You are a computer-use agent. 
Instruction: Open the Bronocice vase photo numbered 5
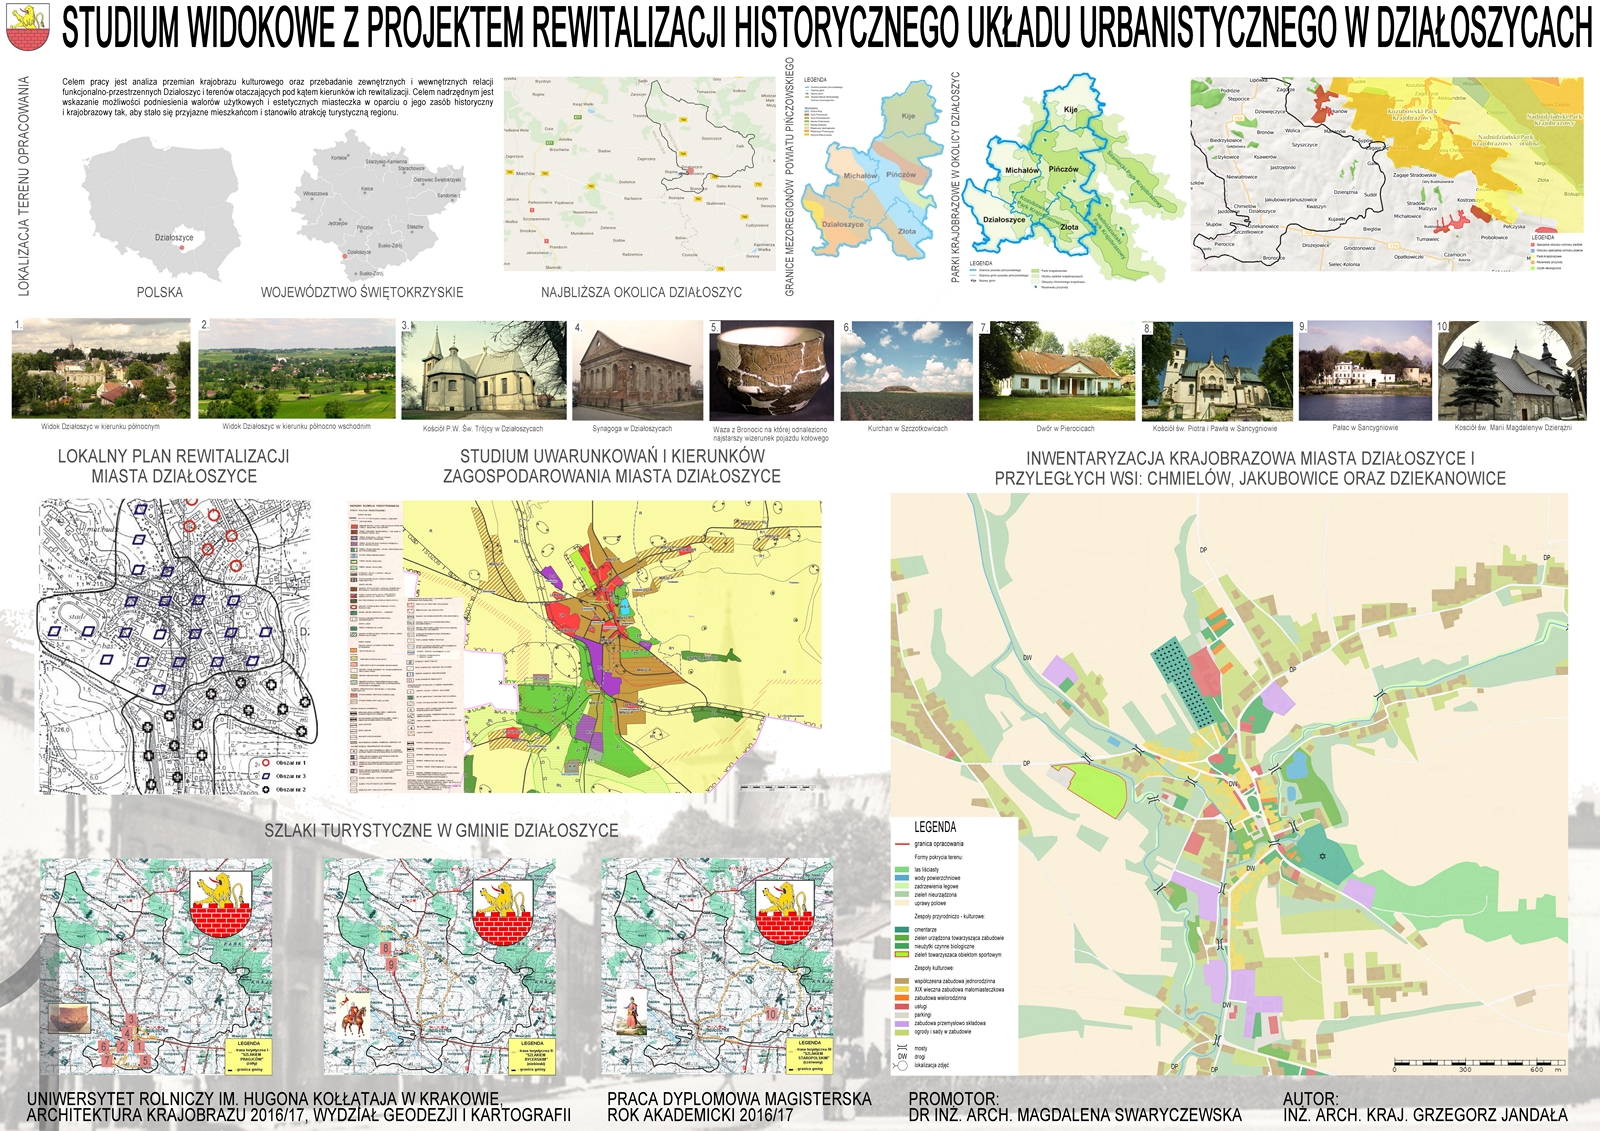[771, 370]
